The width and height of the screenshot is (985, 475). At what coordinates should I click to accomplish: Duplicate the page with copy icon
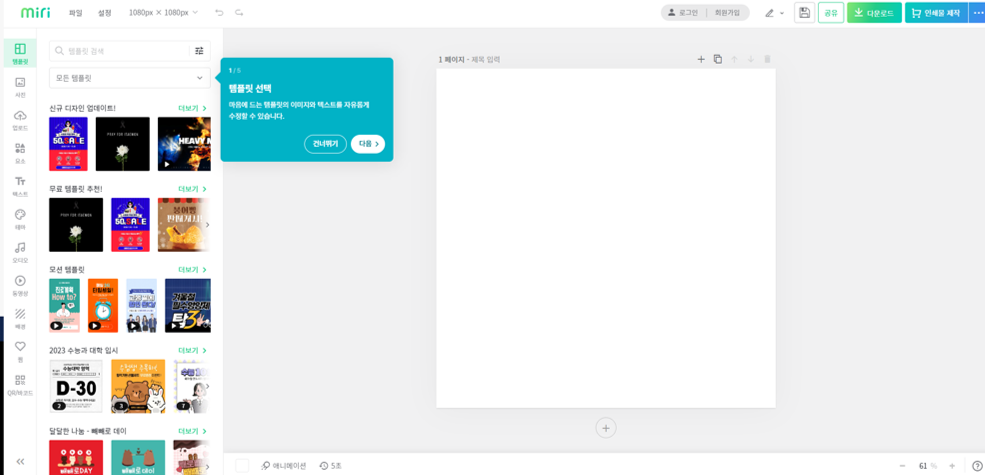coord(717,59)
